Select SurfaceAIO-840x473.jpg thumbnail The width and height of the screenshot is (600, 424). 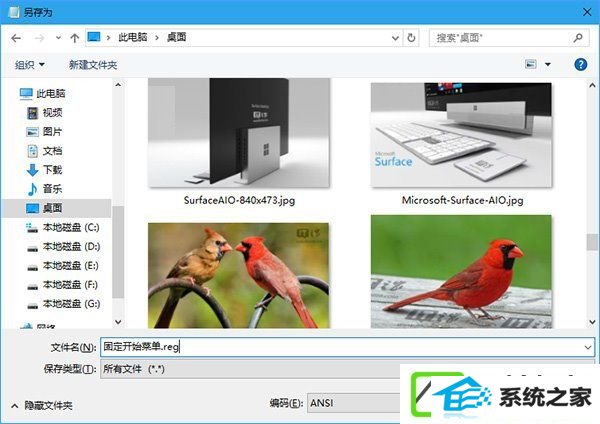(x=239, y=133)
